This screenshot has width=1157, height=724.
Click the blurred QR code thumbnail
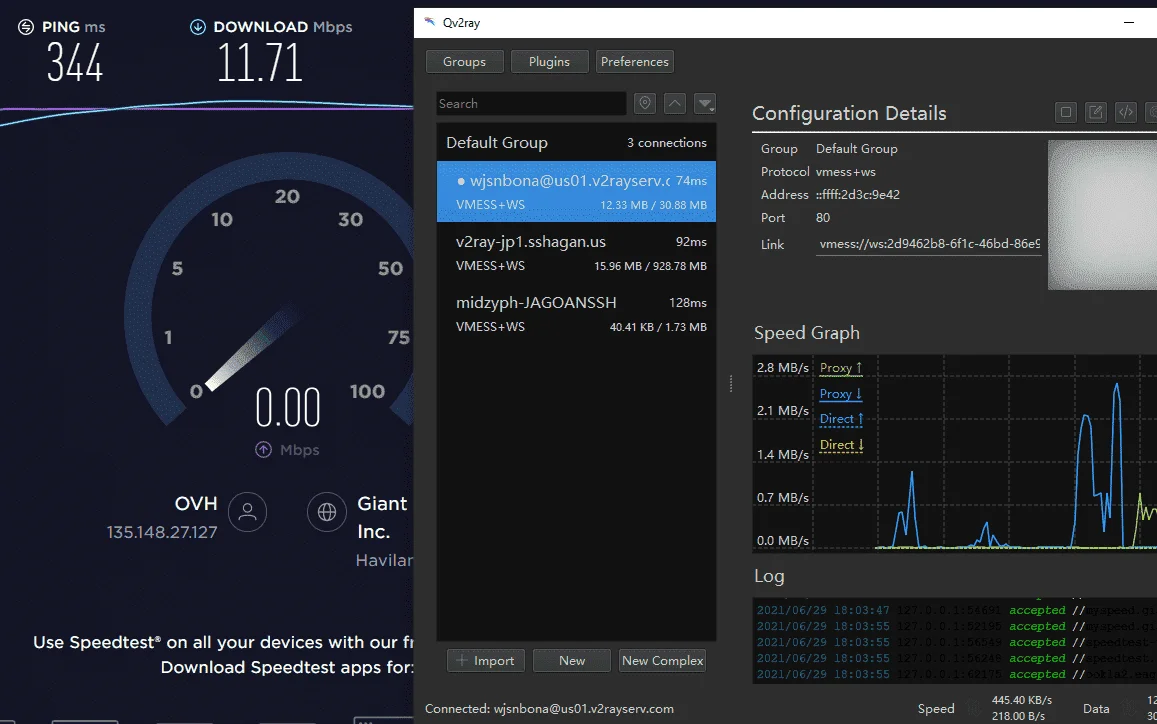(x=1102, y=215)
